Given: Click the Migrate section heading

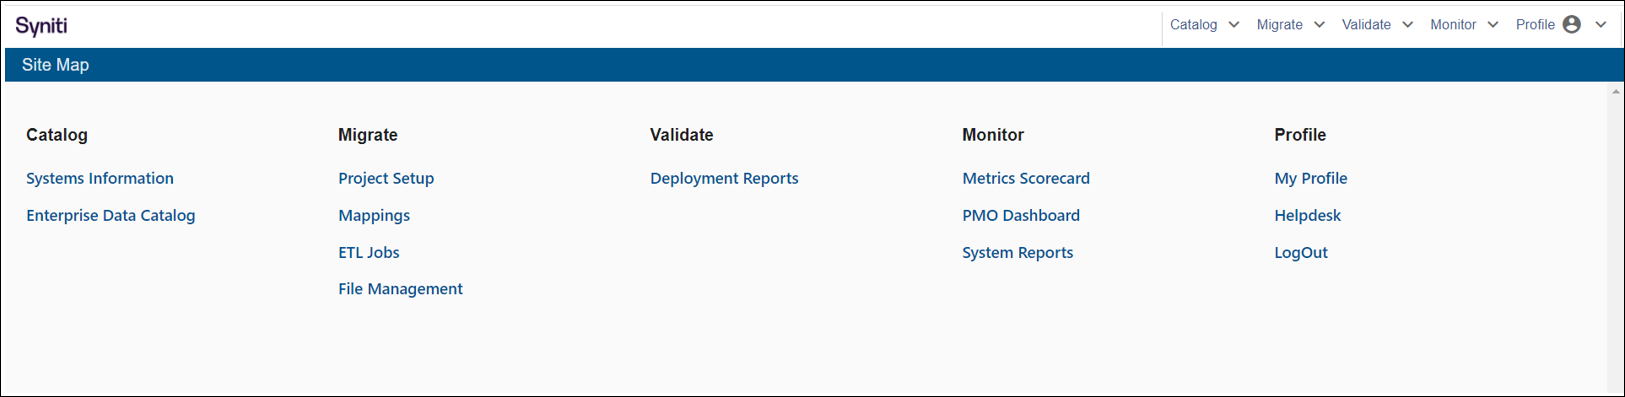Looking at the screenshot, I should point(368,135).
